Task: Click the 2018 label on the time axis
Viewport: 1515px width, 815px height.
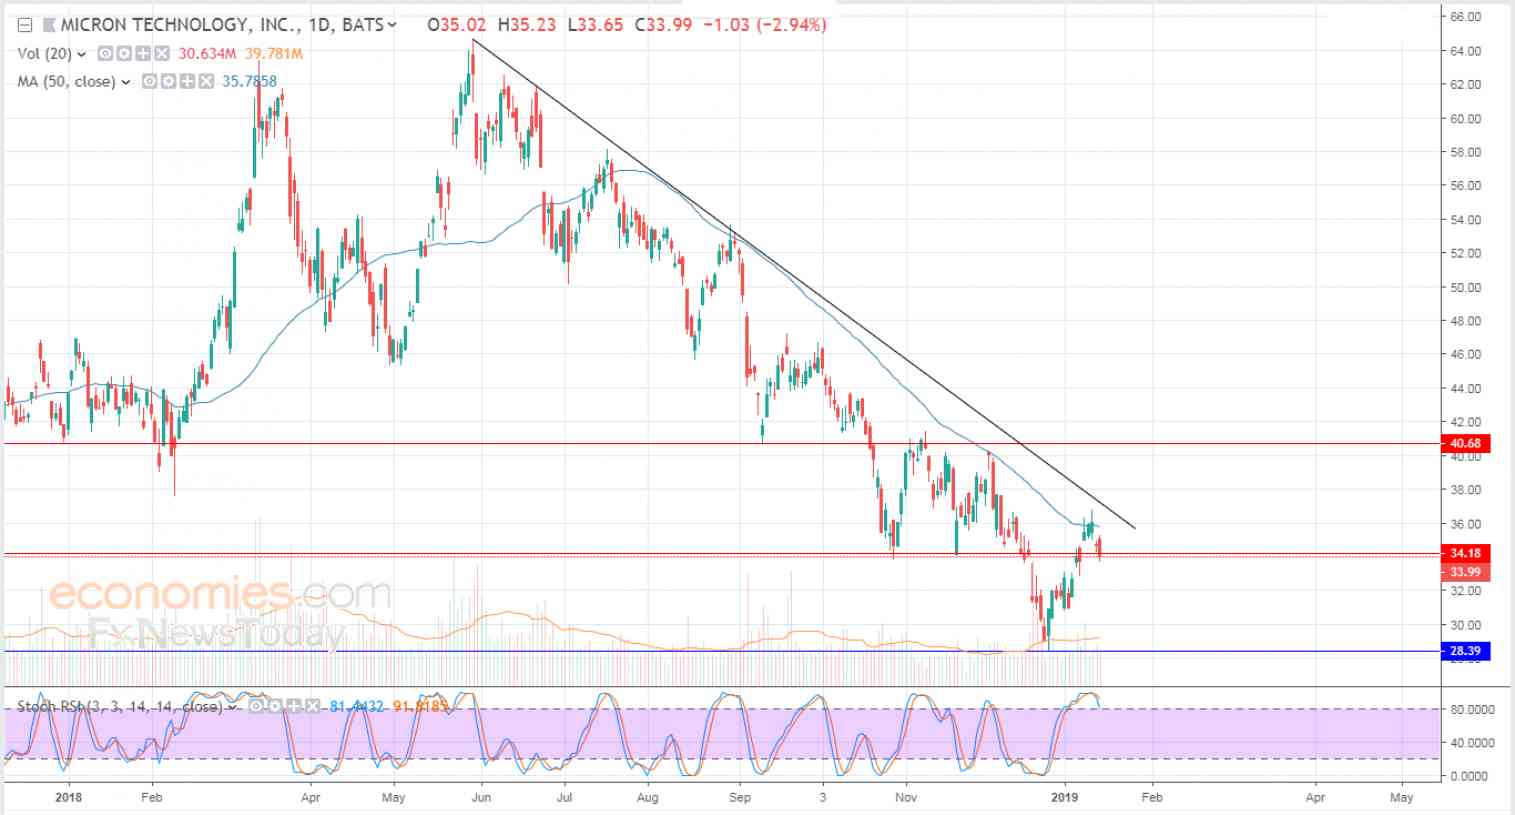Action: point(68,797)
